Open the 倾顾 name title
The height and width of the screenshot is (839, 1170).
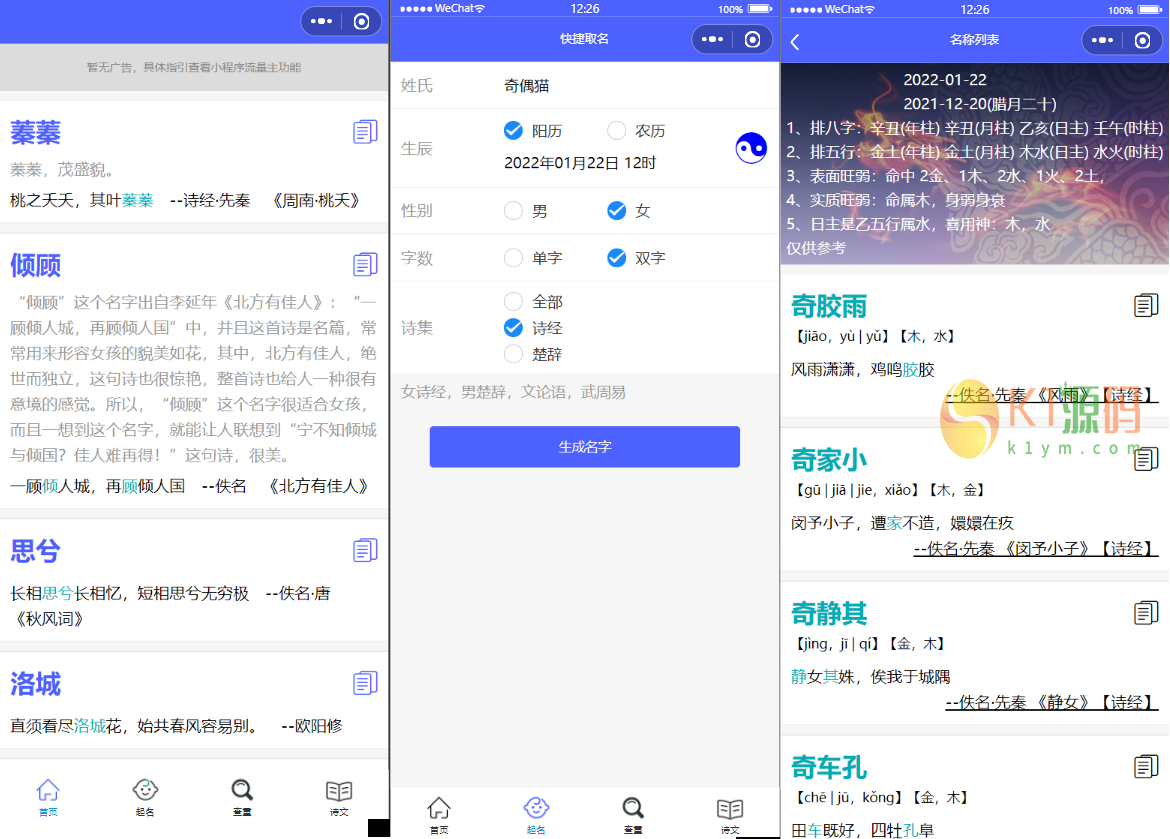[35, 265]
